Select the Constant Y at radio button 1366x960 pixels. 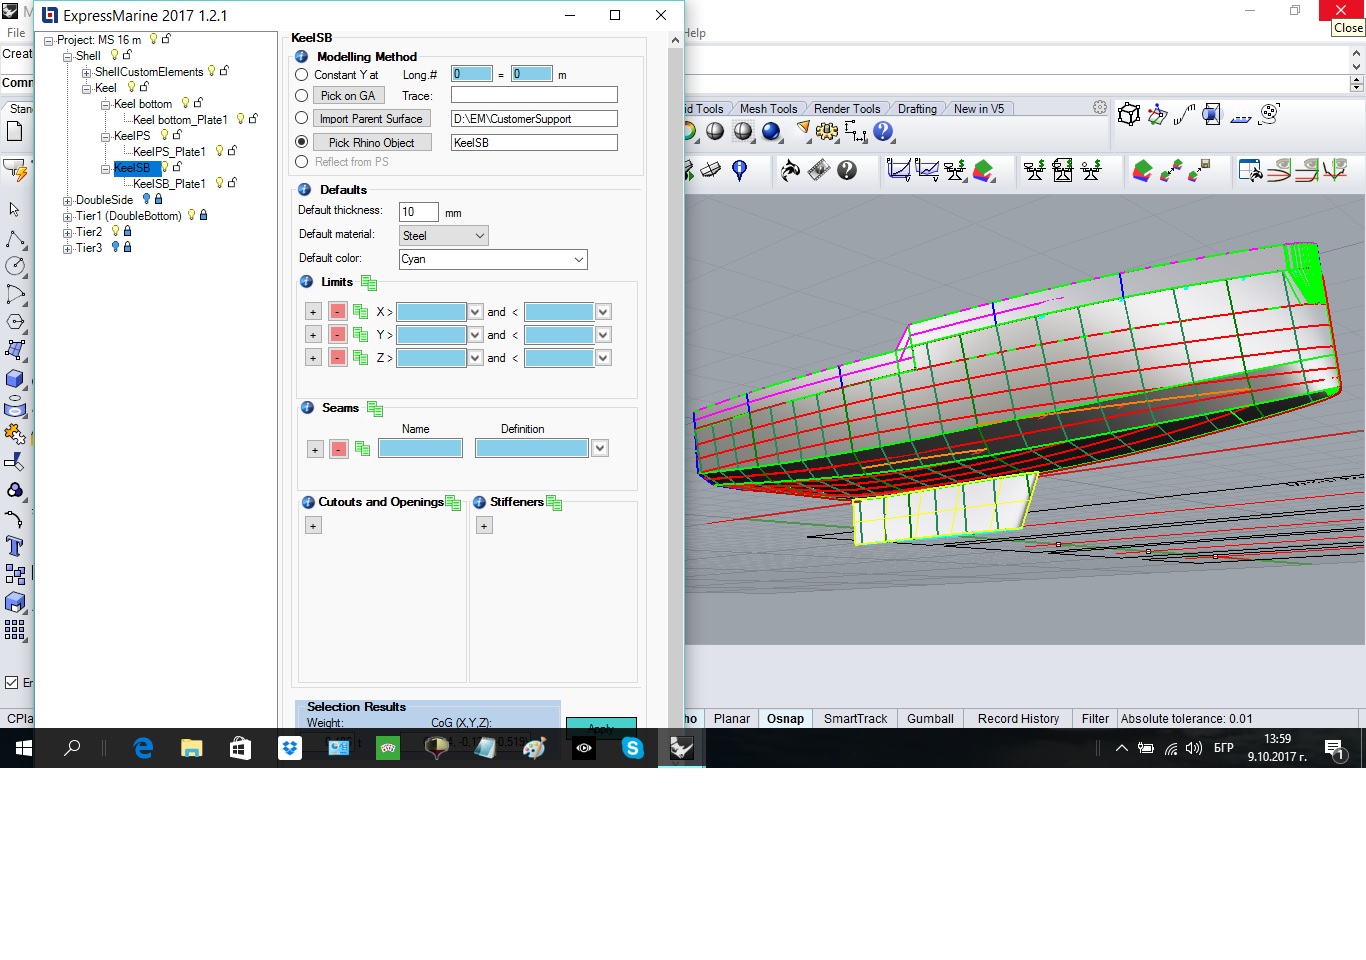[302, 75]
